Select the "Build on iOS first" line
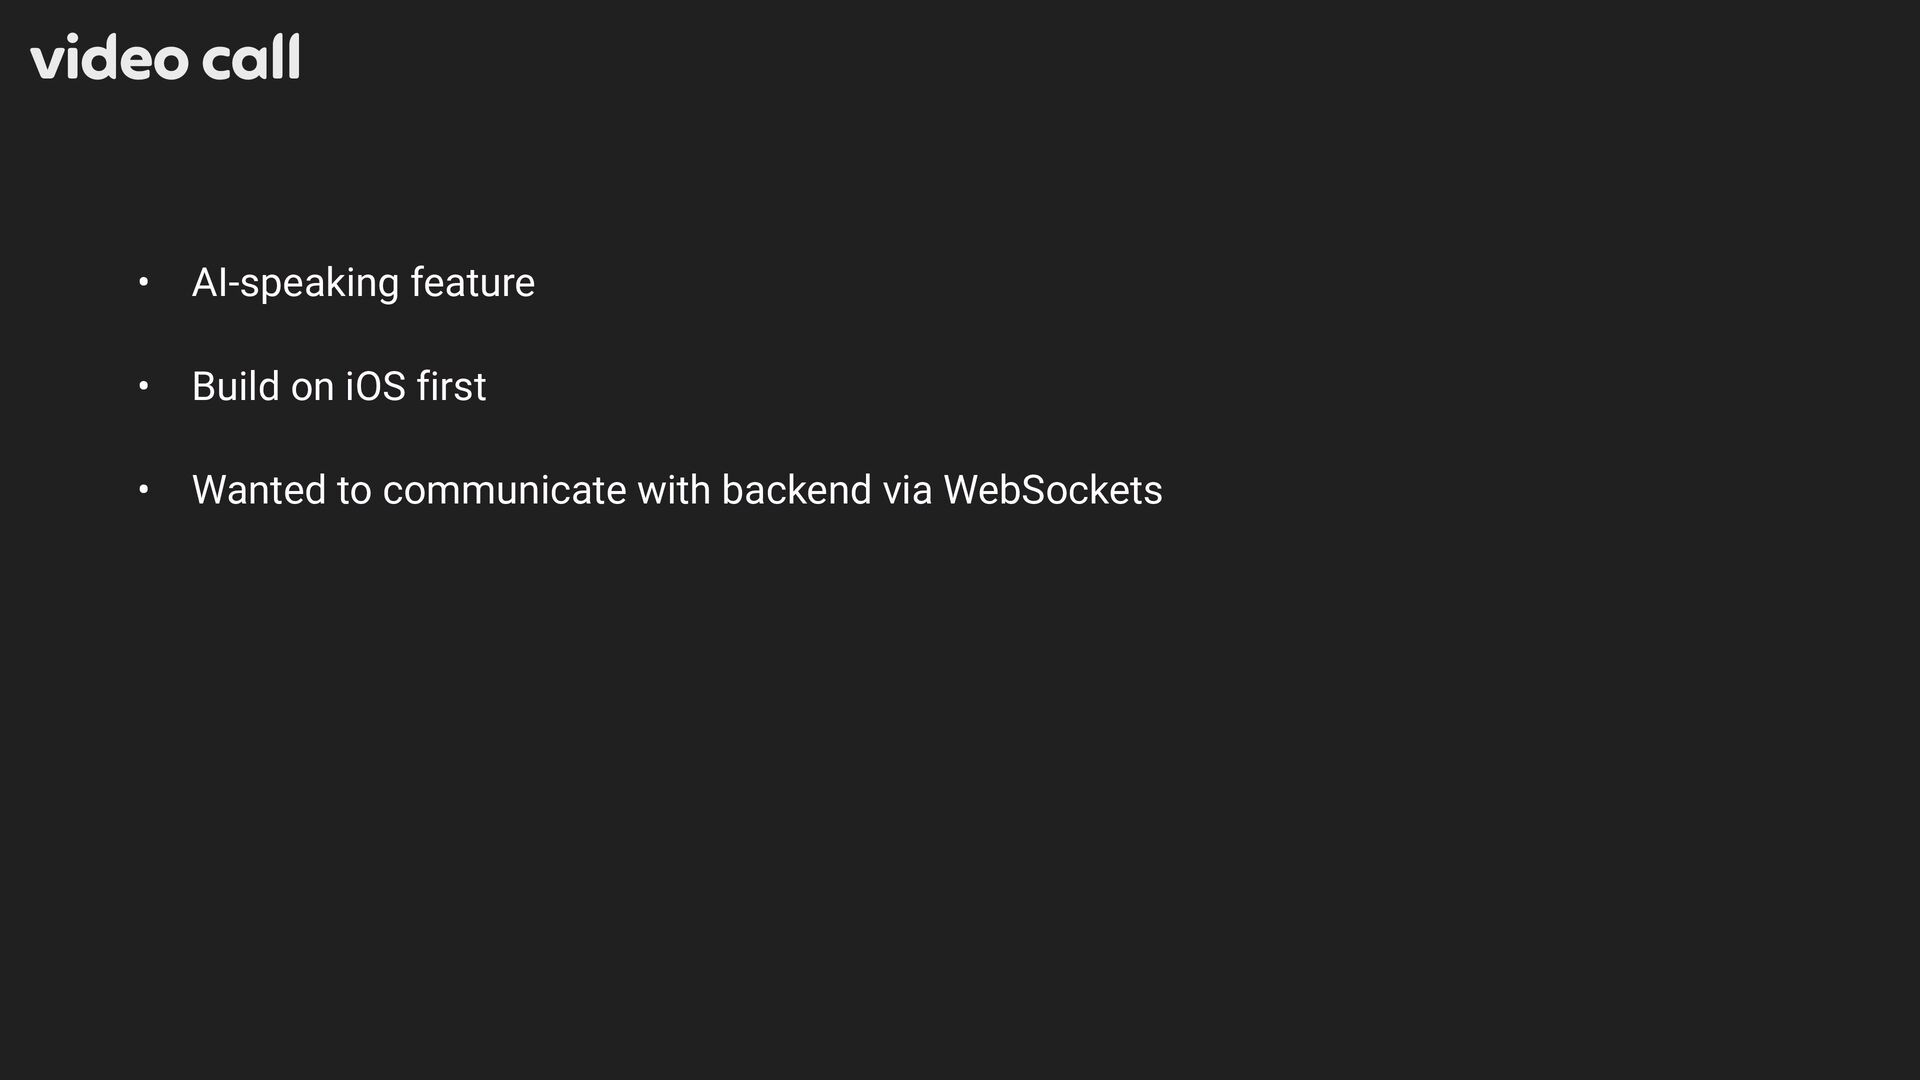The height and width of the screenshot is (1080, 1920). (x=339, y=387)
